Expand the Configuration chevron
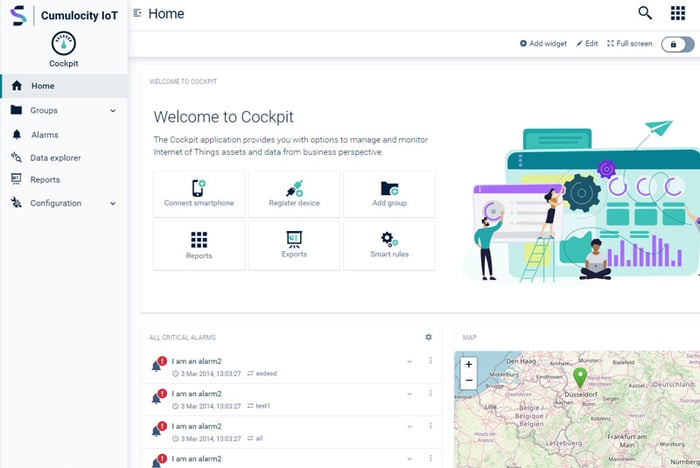Screen dimensions: 700x468 (113, 203)
